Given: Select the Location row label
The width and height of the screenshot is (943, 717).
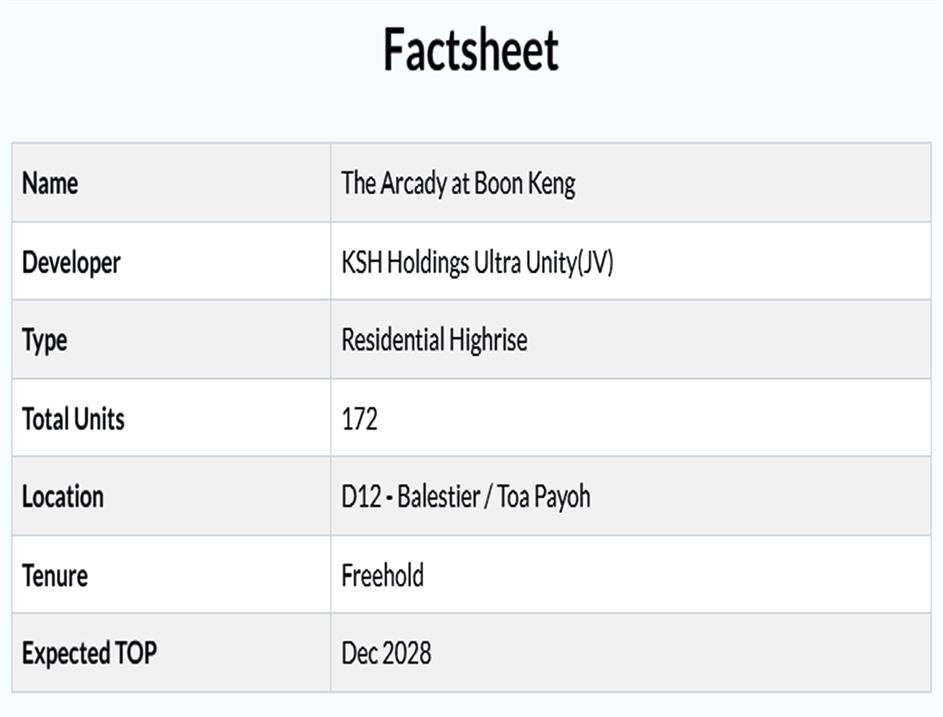Looking at the screenshot, I should coord(63,497).
